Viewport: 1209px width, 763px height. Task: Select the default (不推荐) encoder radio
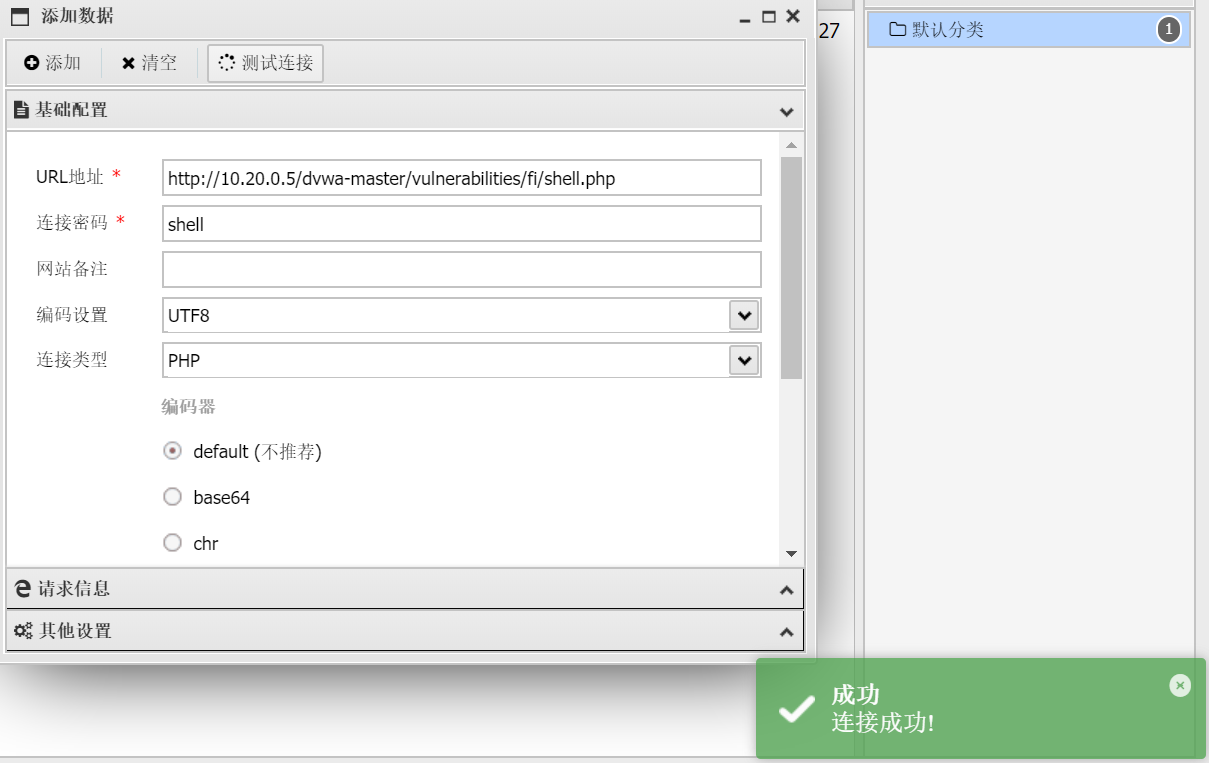click(x=173, y=451)
